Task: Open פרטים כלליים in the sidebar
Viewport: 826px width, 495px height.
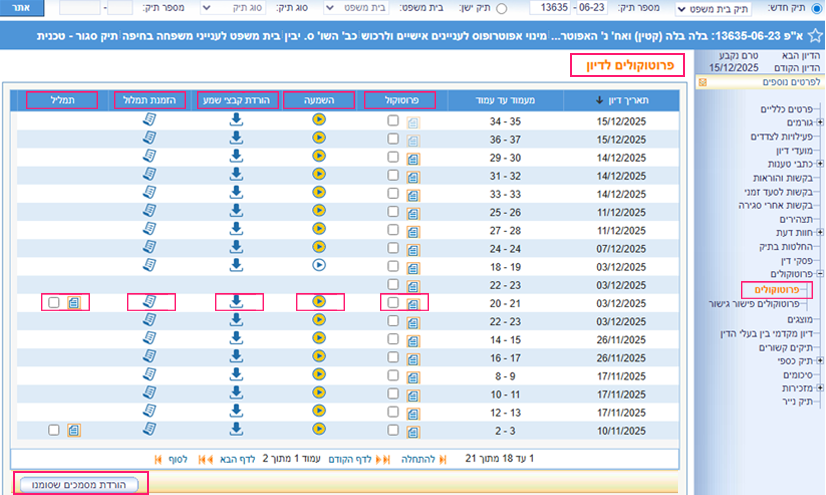Action: (787, 109)
